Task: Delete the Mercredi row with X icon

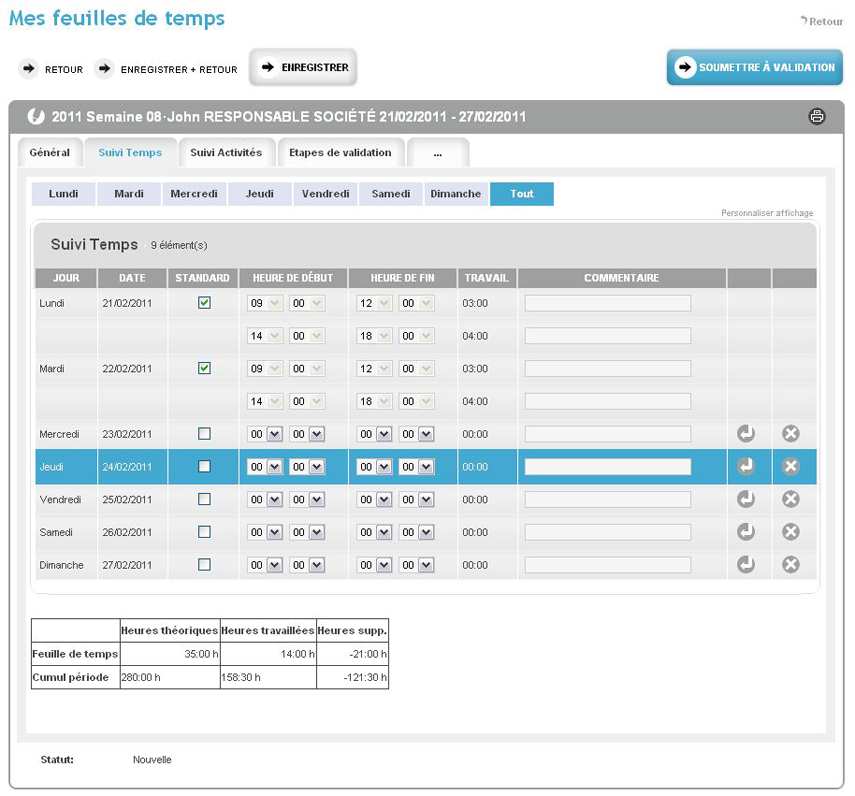Action: tap(791, 433)
